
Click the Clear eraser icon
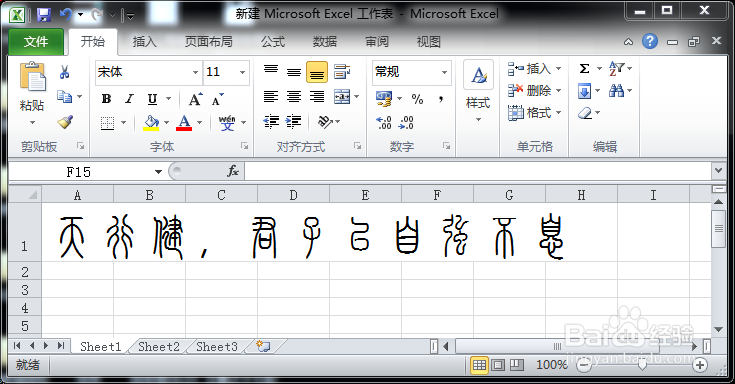tap(585, 113)
